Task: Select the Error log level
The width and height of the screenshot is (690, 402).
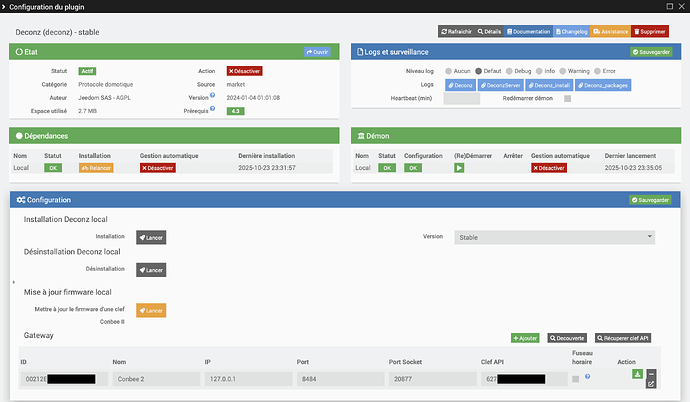Action: [597, 71]
